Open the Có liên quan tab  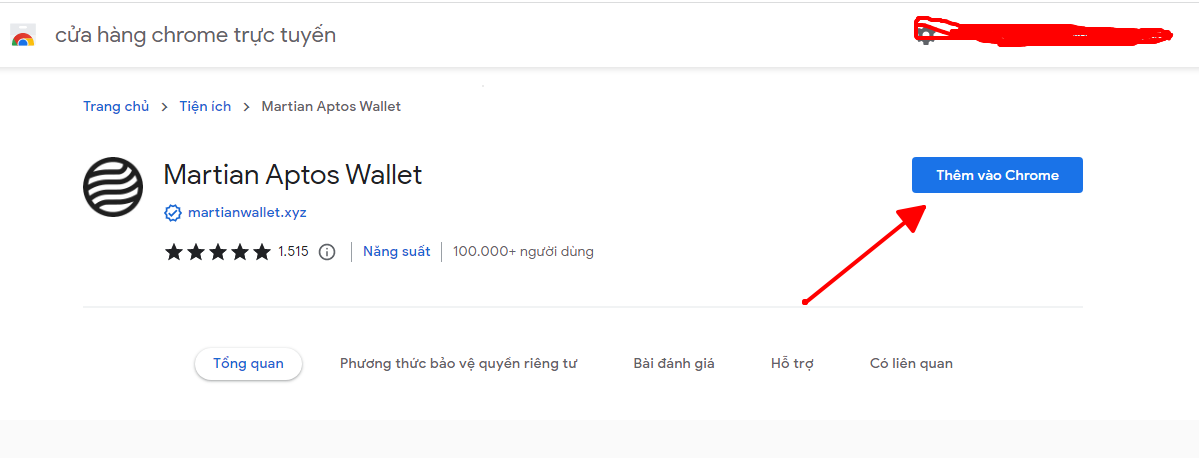click(x=911, y=364)
